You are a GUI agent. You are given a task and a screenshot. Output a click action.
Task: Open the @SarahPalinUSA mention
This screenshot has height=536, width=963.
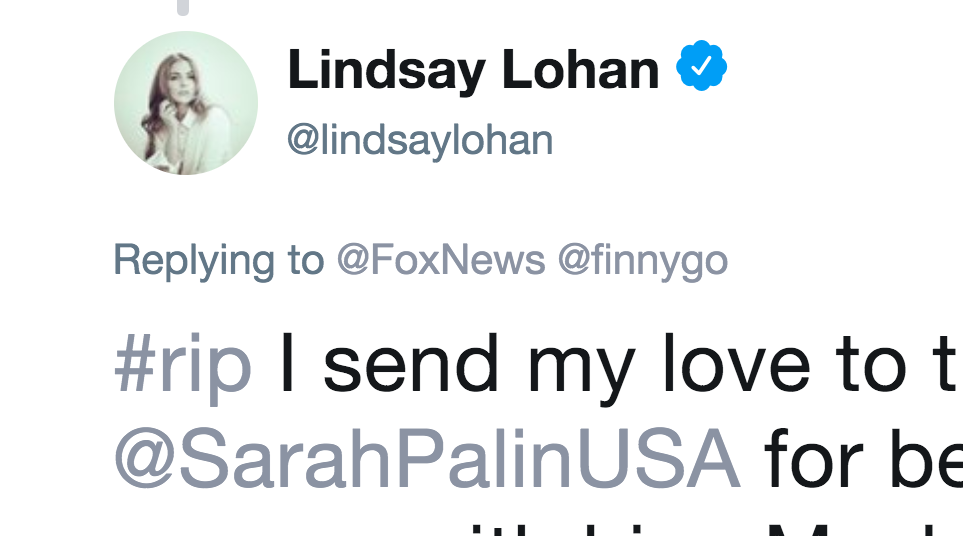pyautogui.click(x=427, y=459)
